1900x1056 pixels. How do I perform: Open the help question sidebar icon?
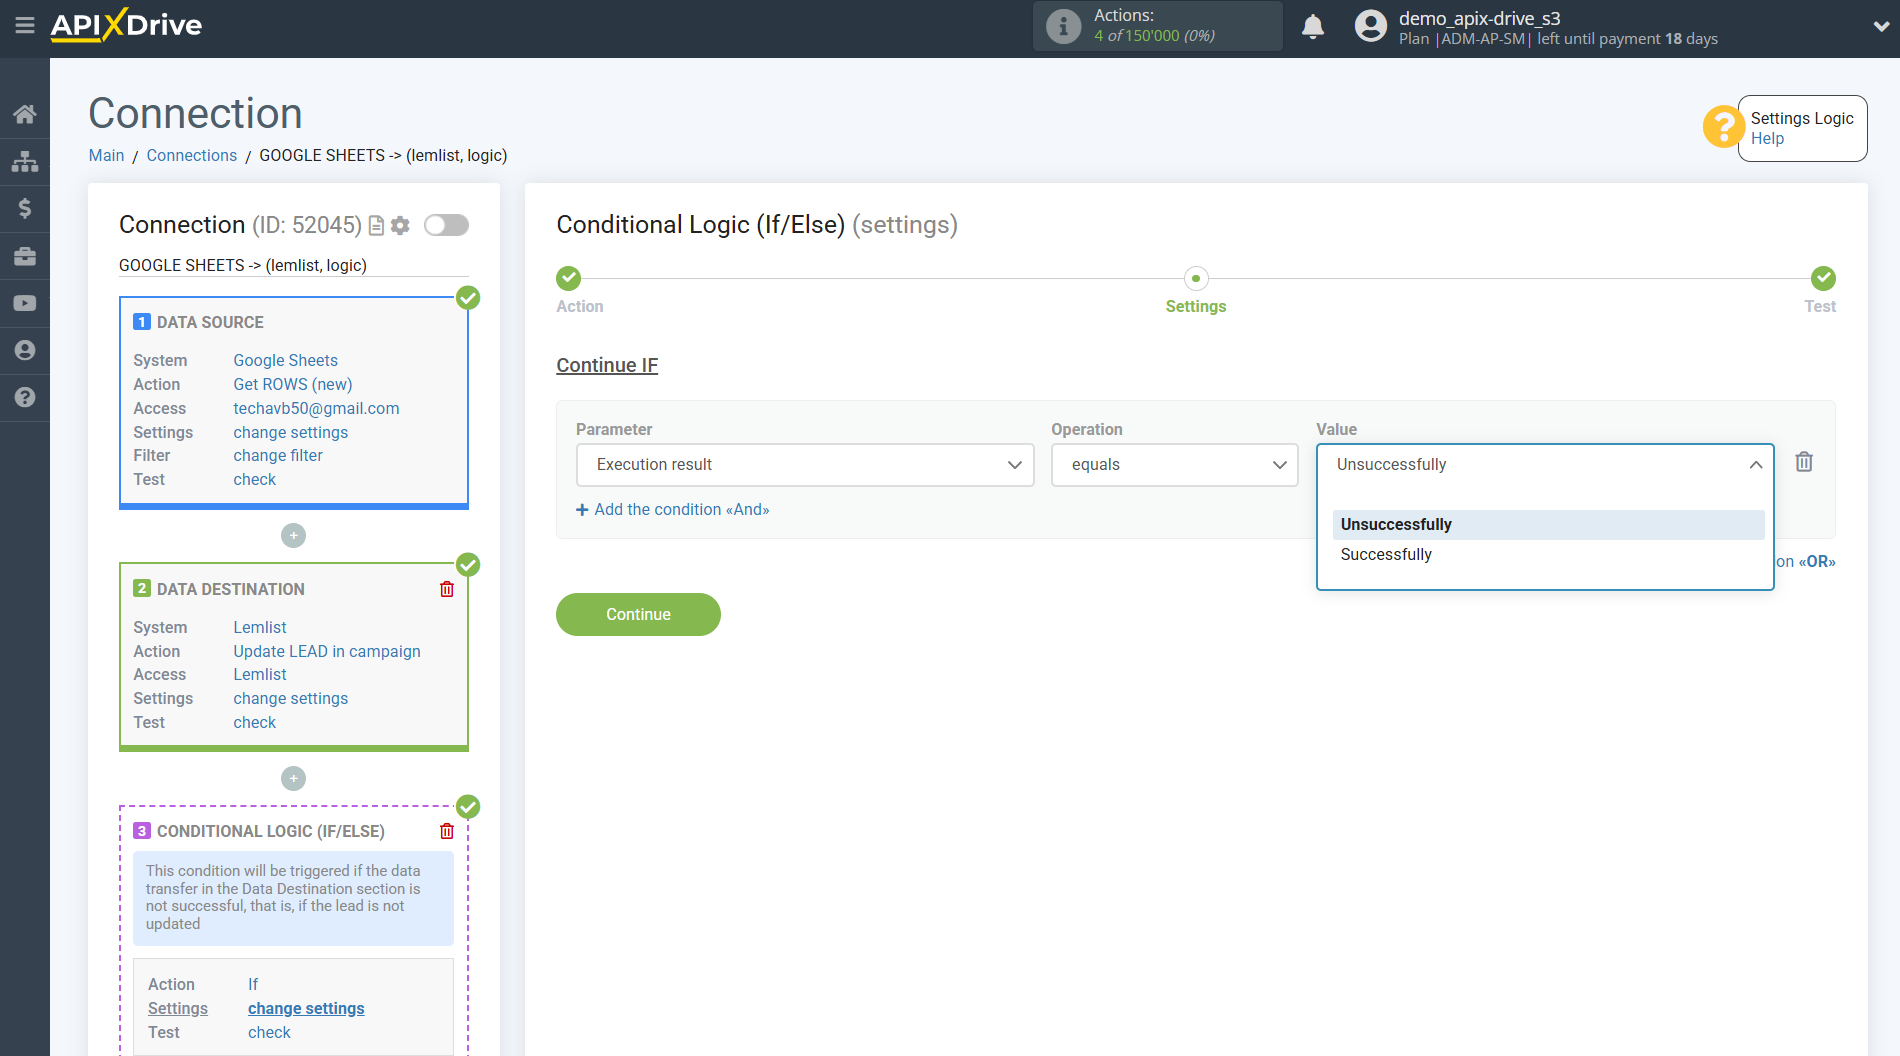[25, 397]
